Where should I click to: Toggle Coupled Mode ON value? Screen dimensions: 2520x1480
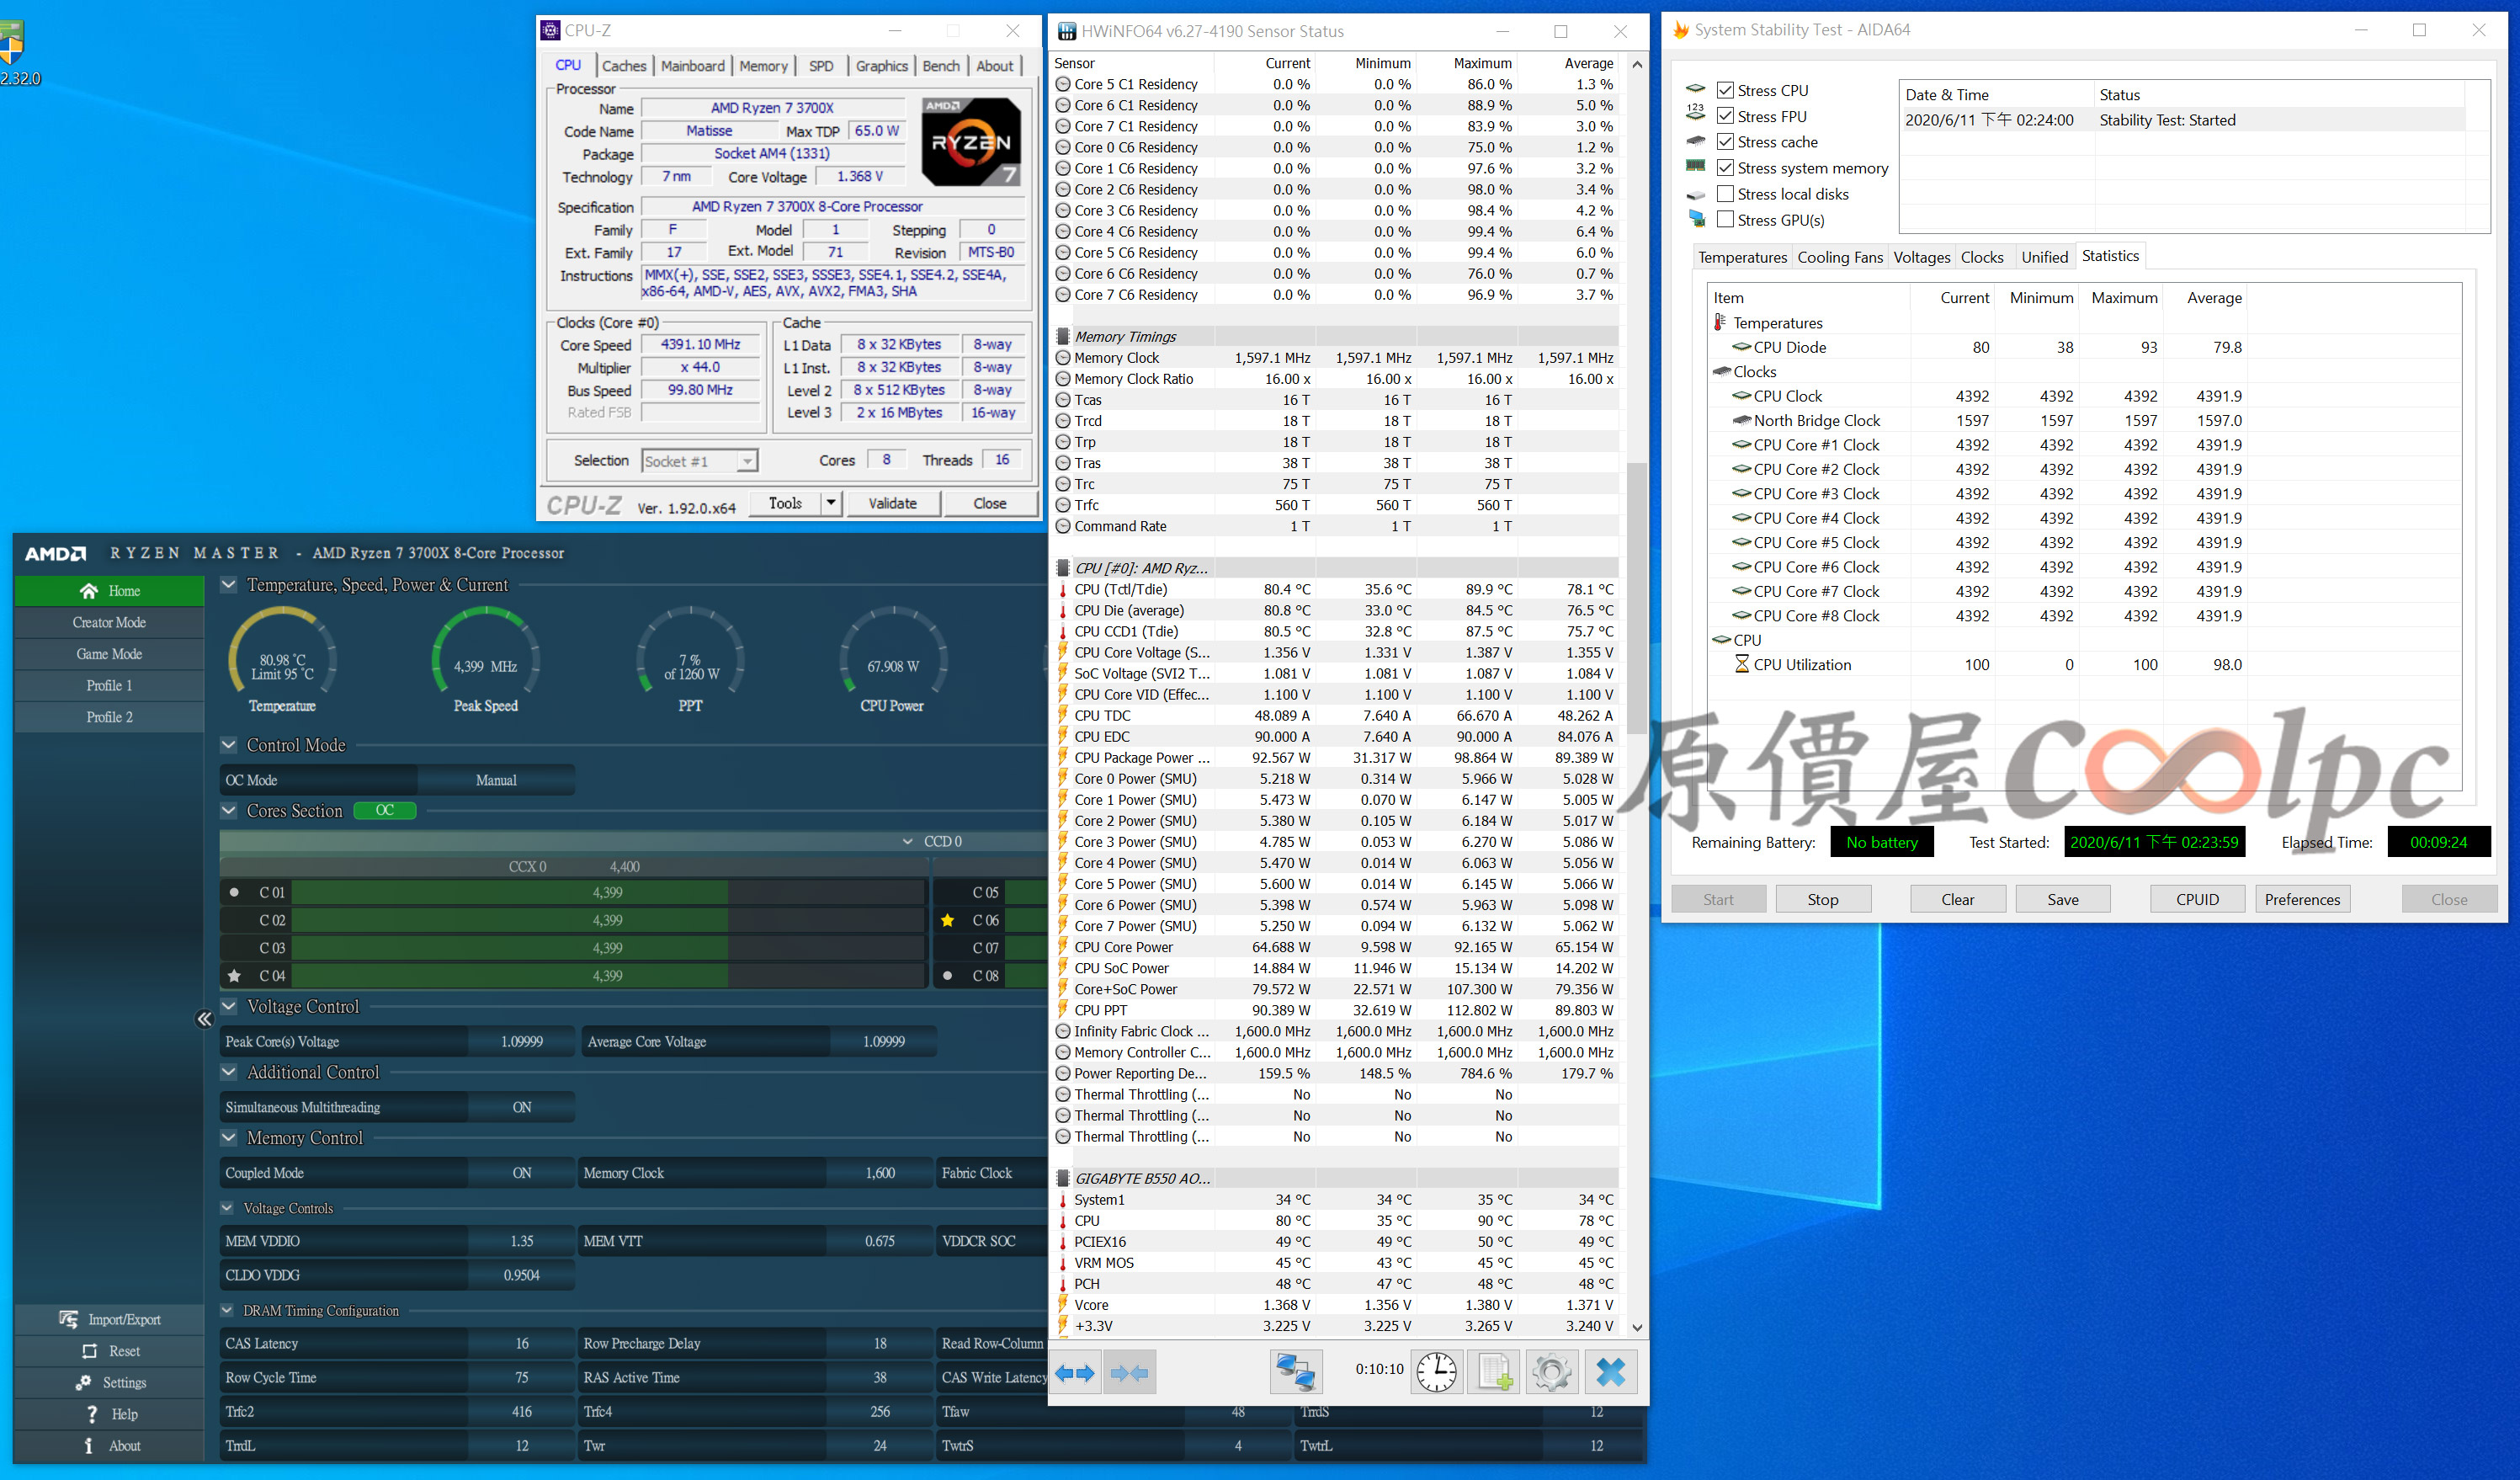tap(522, 1173)
